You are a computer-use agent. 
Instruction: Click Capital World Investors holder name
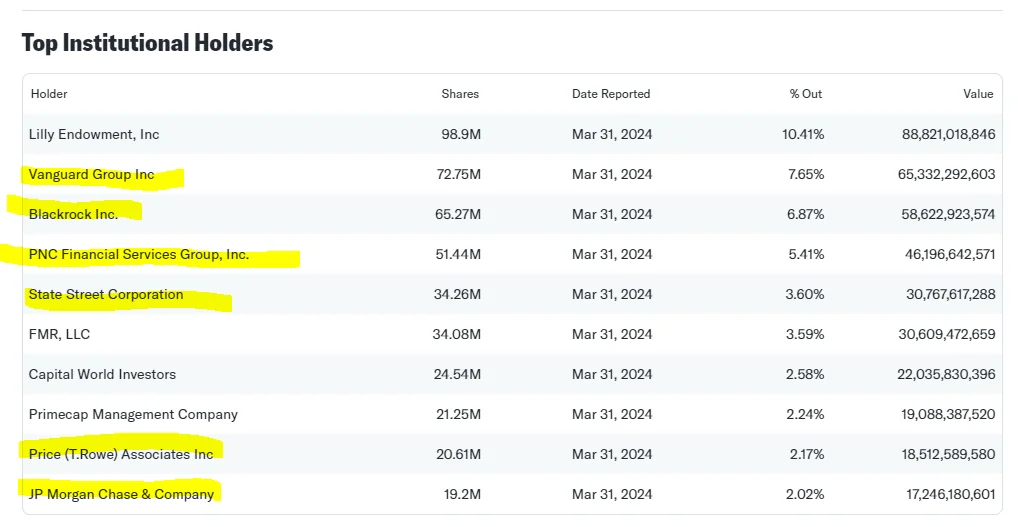[x=102, y=374]
